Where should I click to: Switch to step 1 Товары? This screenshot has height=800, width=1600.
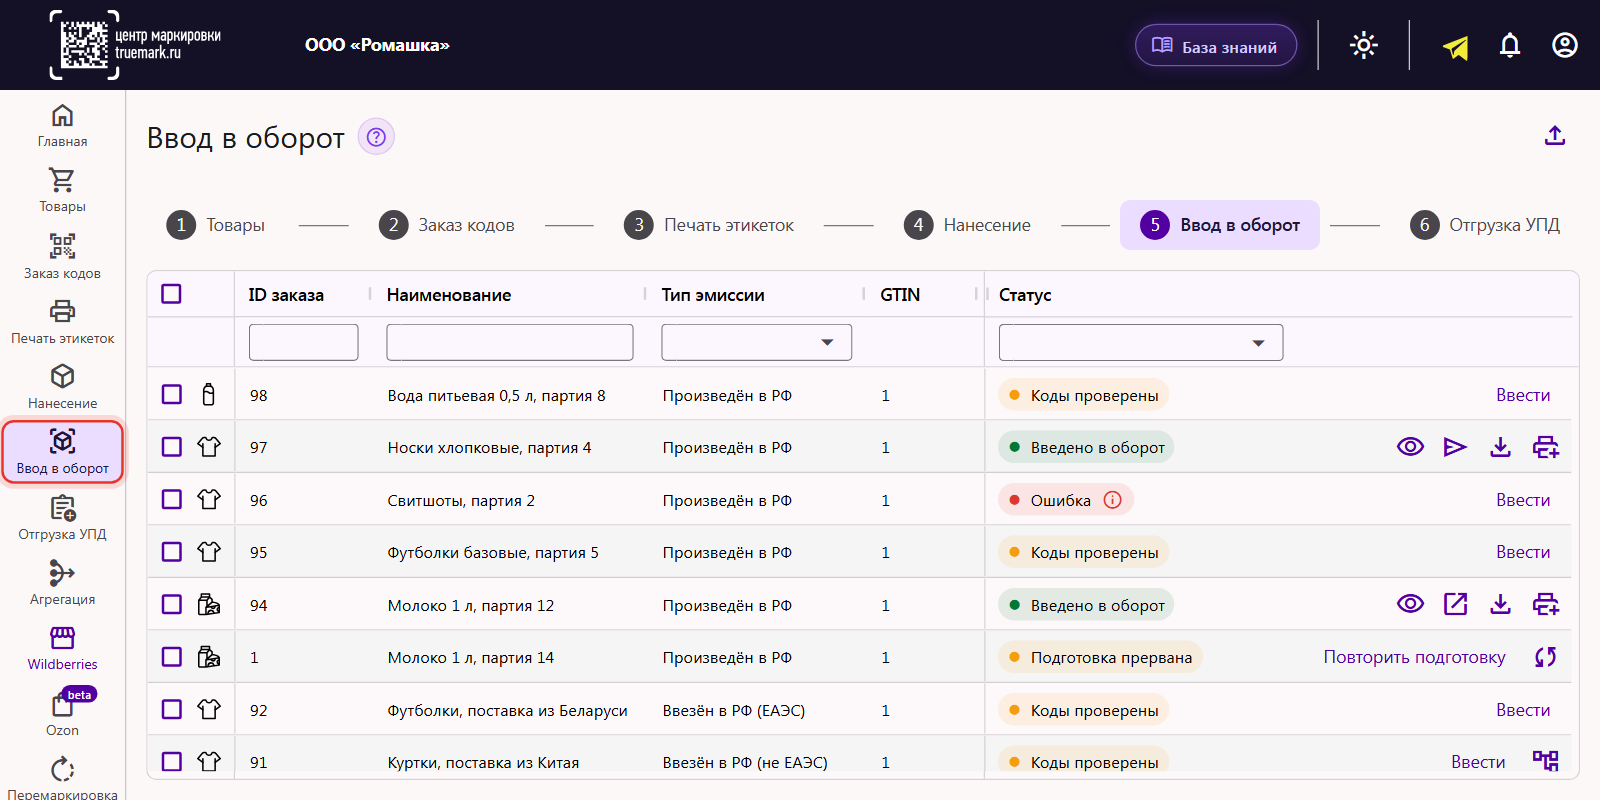coord(216,225)
